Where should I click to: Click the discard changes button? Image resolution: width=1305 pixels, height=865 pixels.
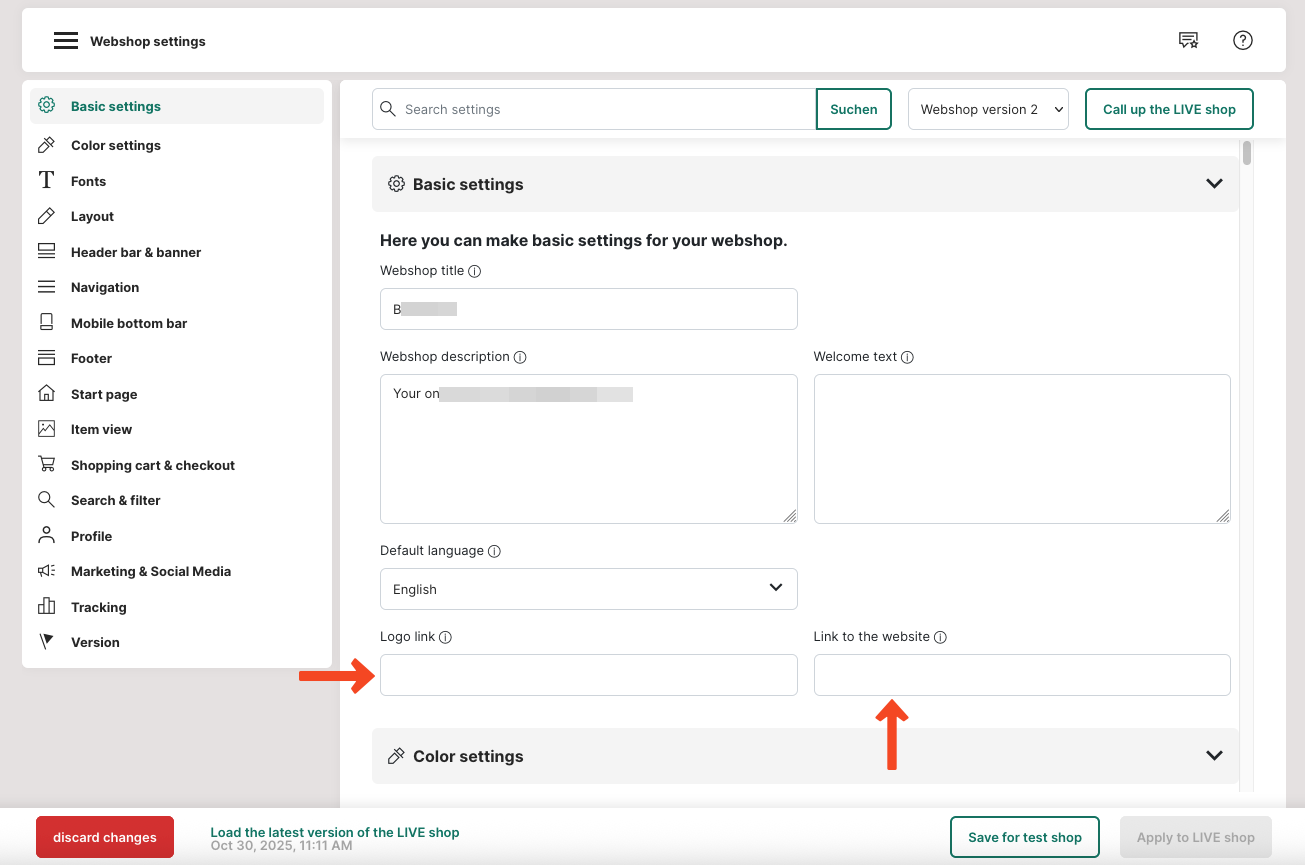pyautogui.click(x=105, y=837)
